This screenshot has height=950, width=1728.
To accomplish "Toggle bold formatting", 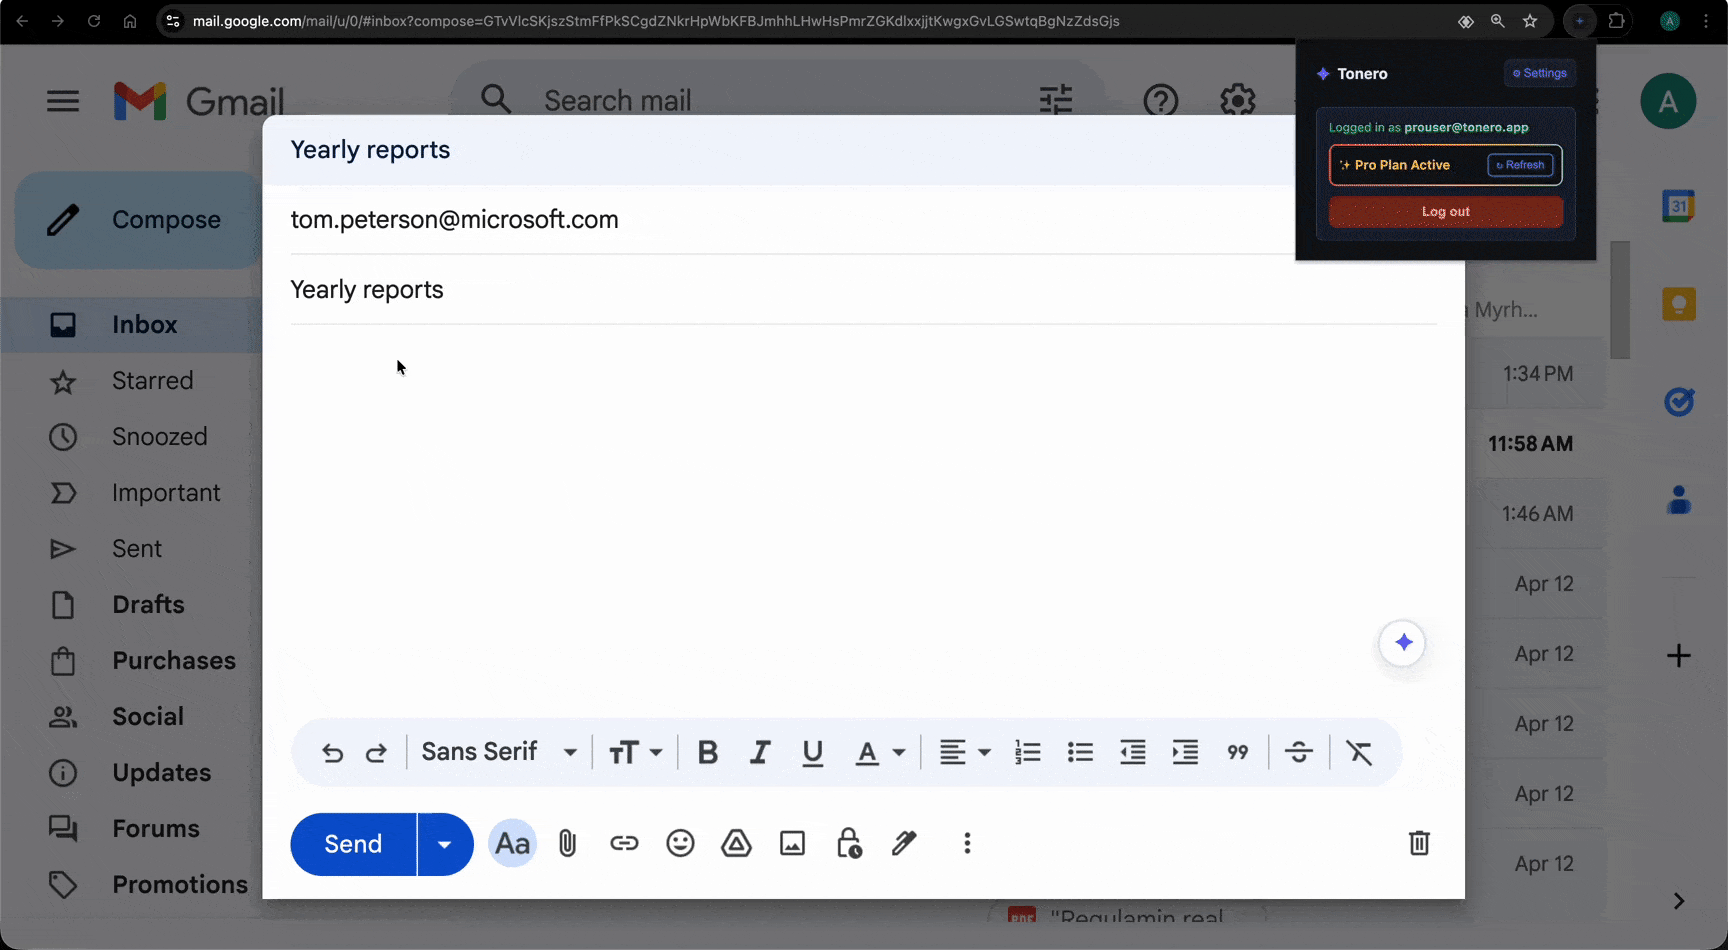I will pyautogui.click(x=708, y=752).
